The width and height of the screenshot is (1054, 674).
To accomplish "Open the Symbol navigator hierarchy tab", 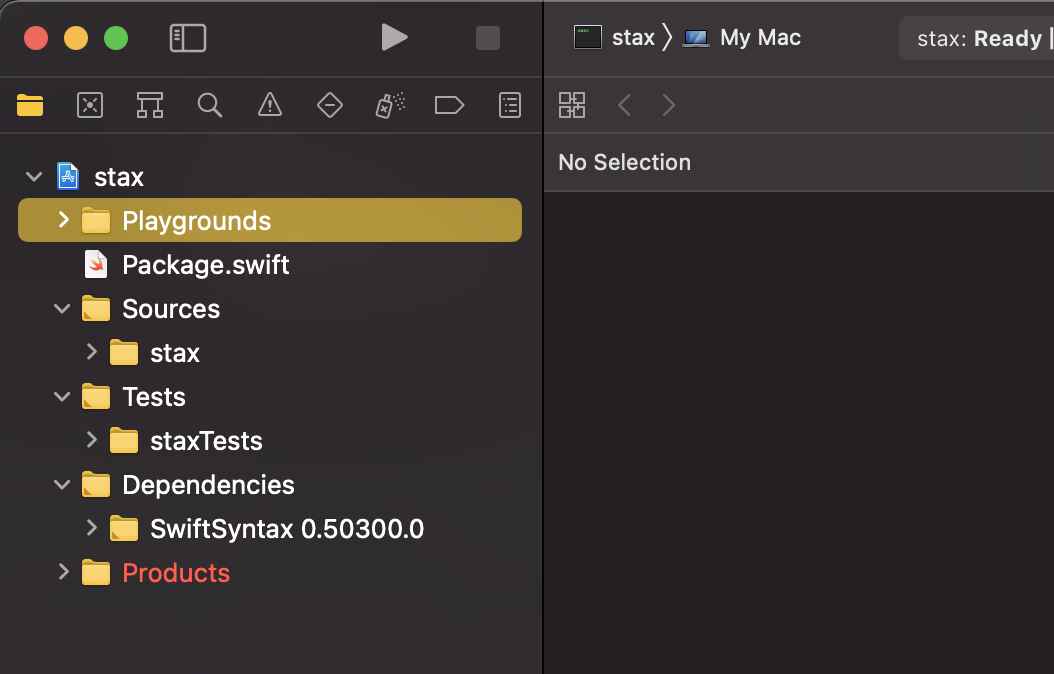I will (150, 105).
